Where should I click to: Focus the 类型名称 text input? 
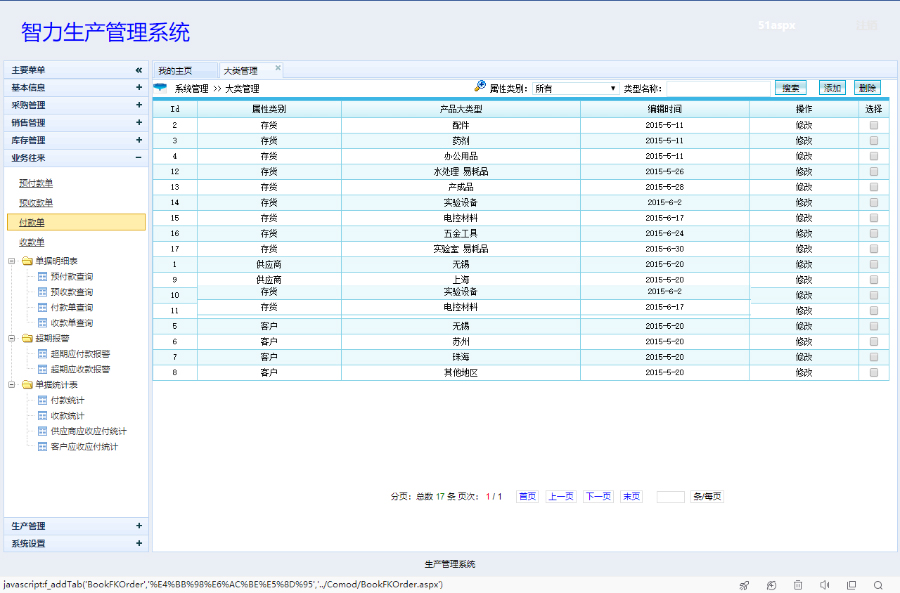click(718, 88)
